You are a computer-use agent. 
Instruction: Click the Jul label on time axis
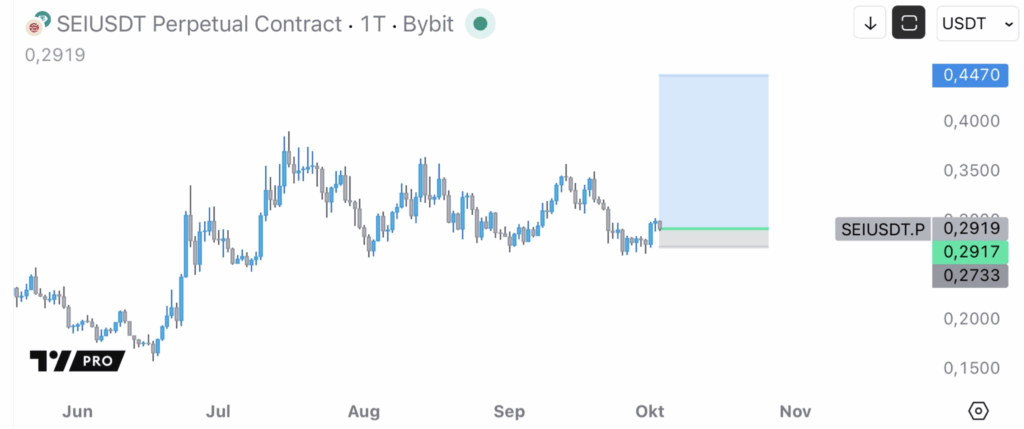(218, 411)
